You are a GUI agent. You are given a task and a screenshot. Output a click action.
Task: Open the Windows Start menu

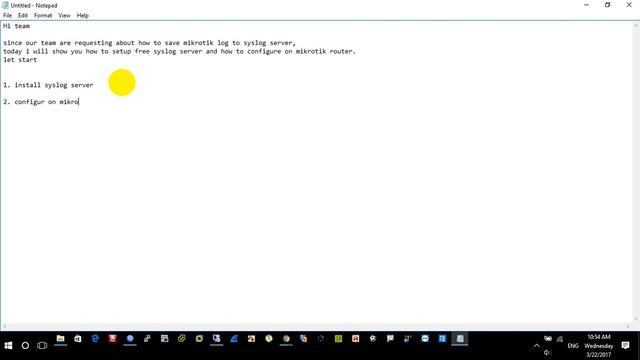click(x=8, y=346)
